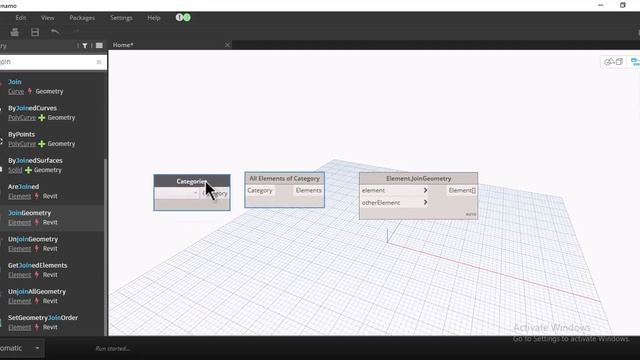Click the red action icon under UnjoinGeometry

click(x=37, y=249)
